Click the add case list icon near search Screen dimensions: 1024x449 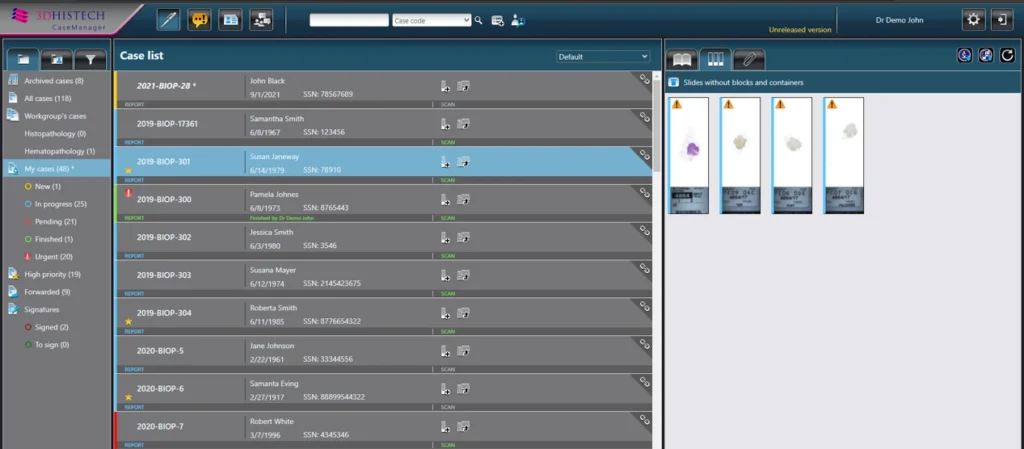(498, 21)
